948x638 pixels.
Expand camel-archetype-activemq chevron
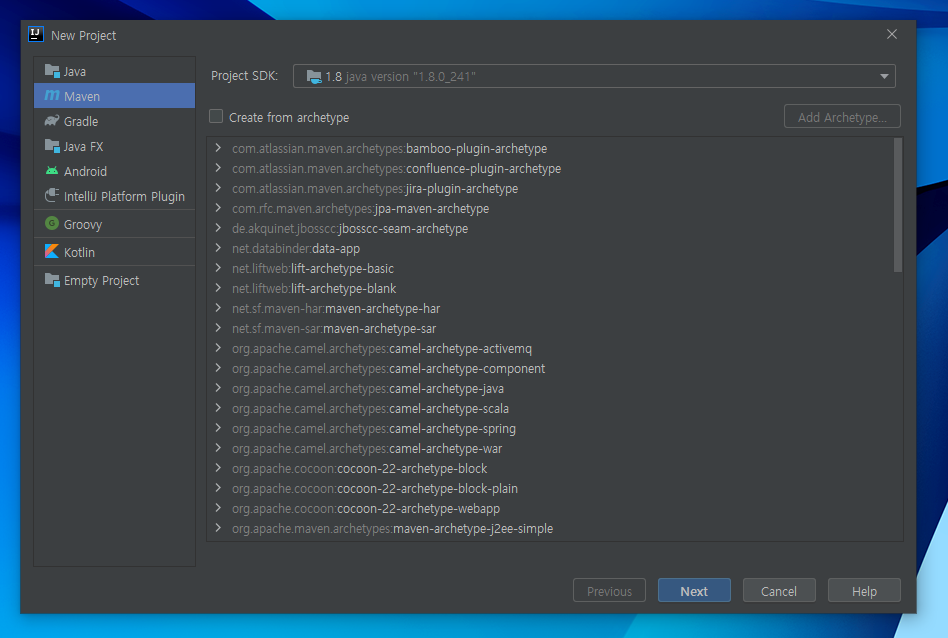(218, 347)
